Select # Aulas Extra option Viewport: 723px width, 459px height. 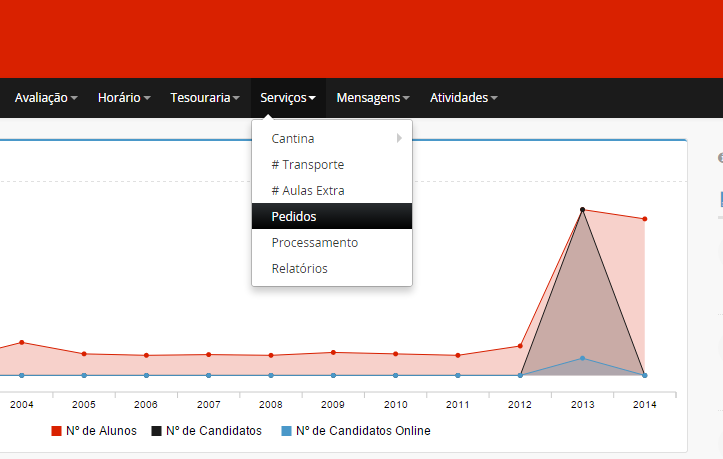click(308, 190)
